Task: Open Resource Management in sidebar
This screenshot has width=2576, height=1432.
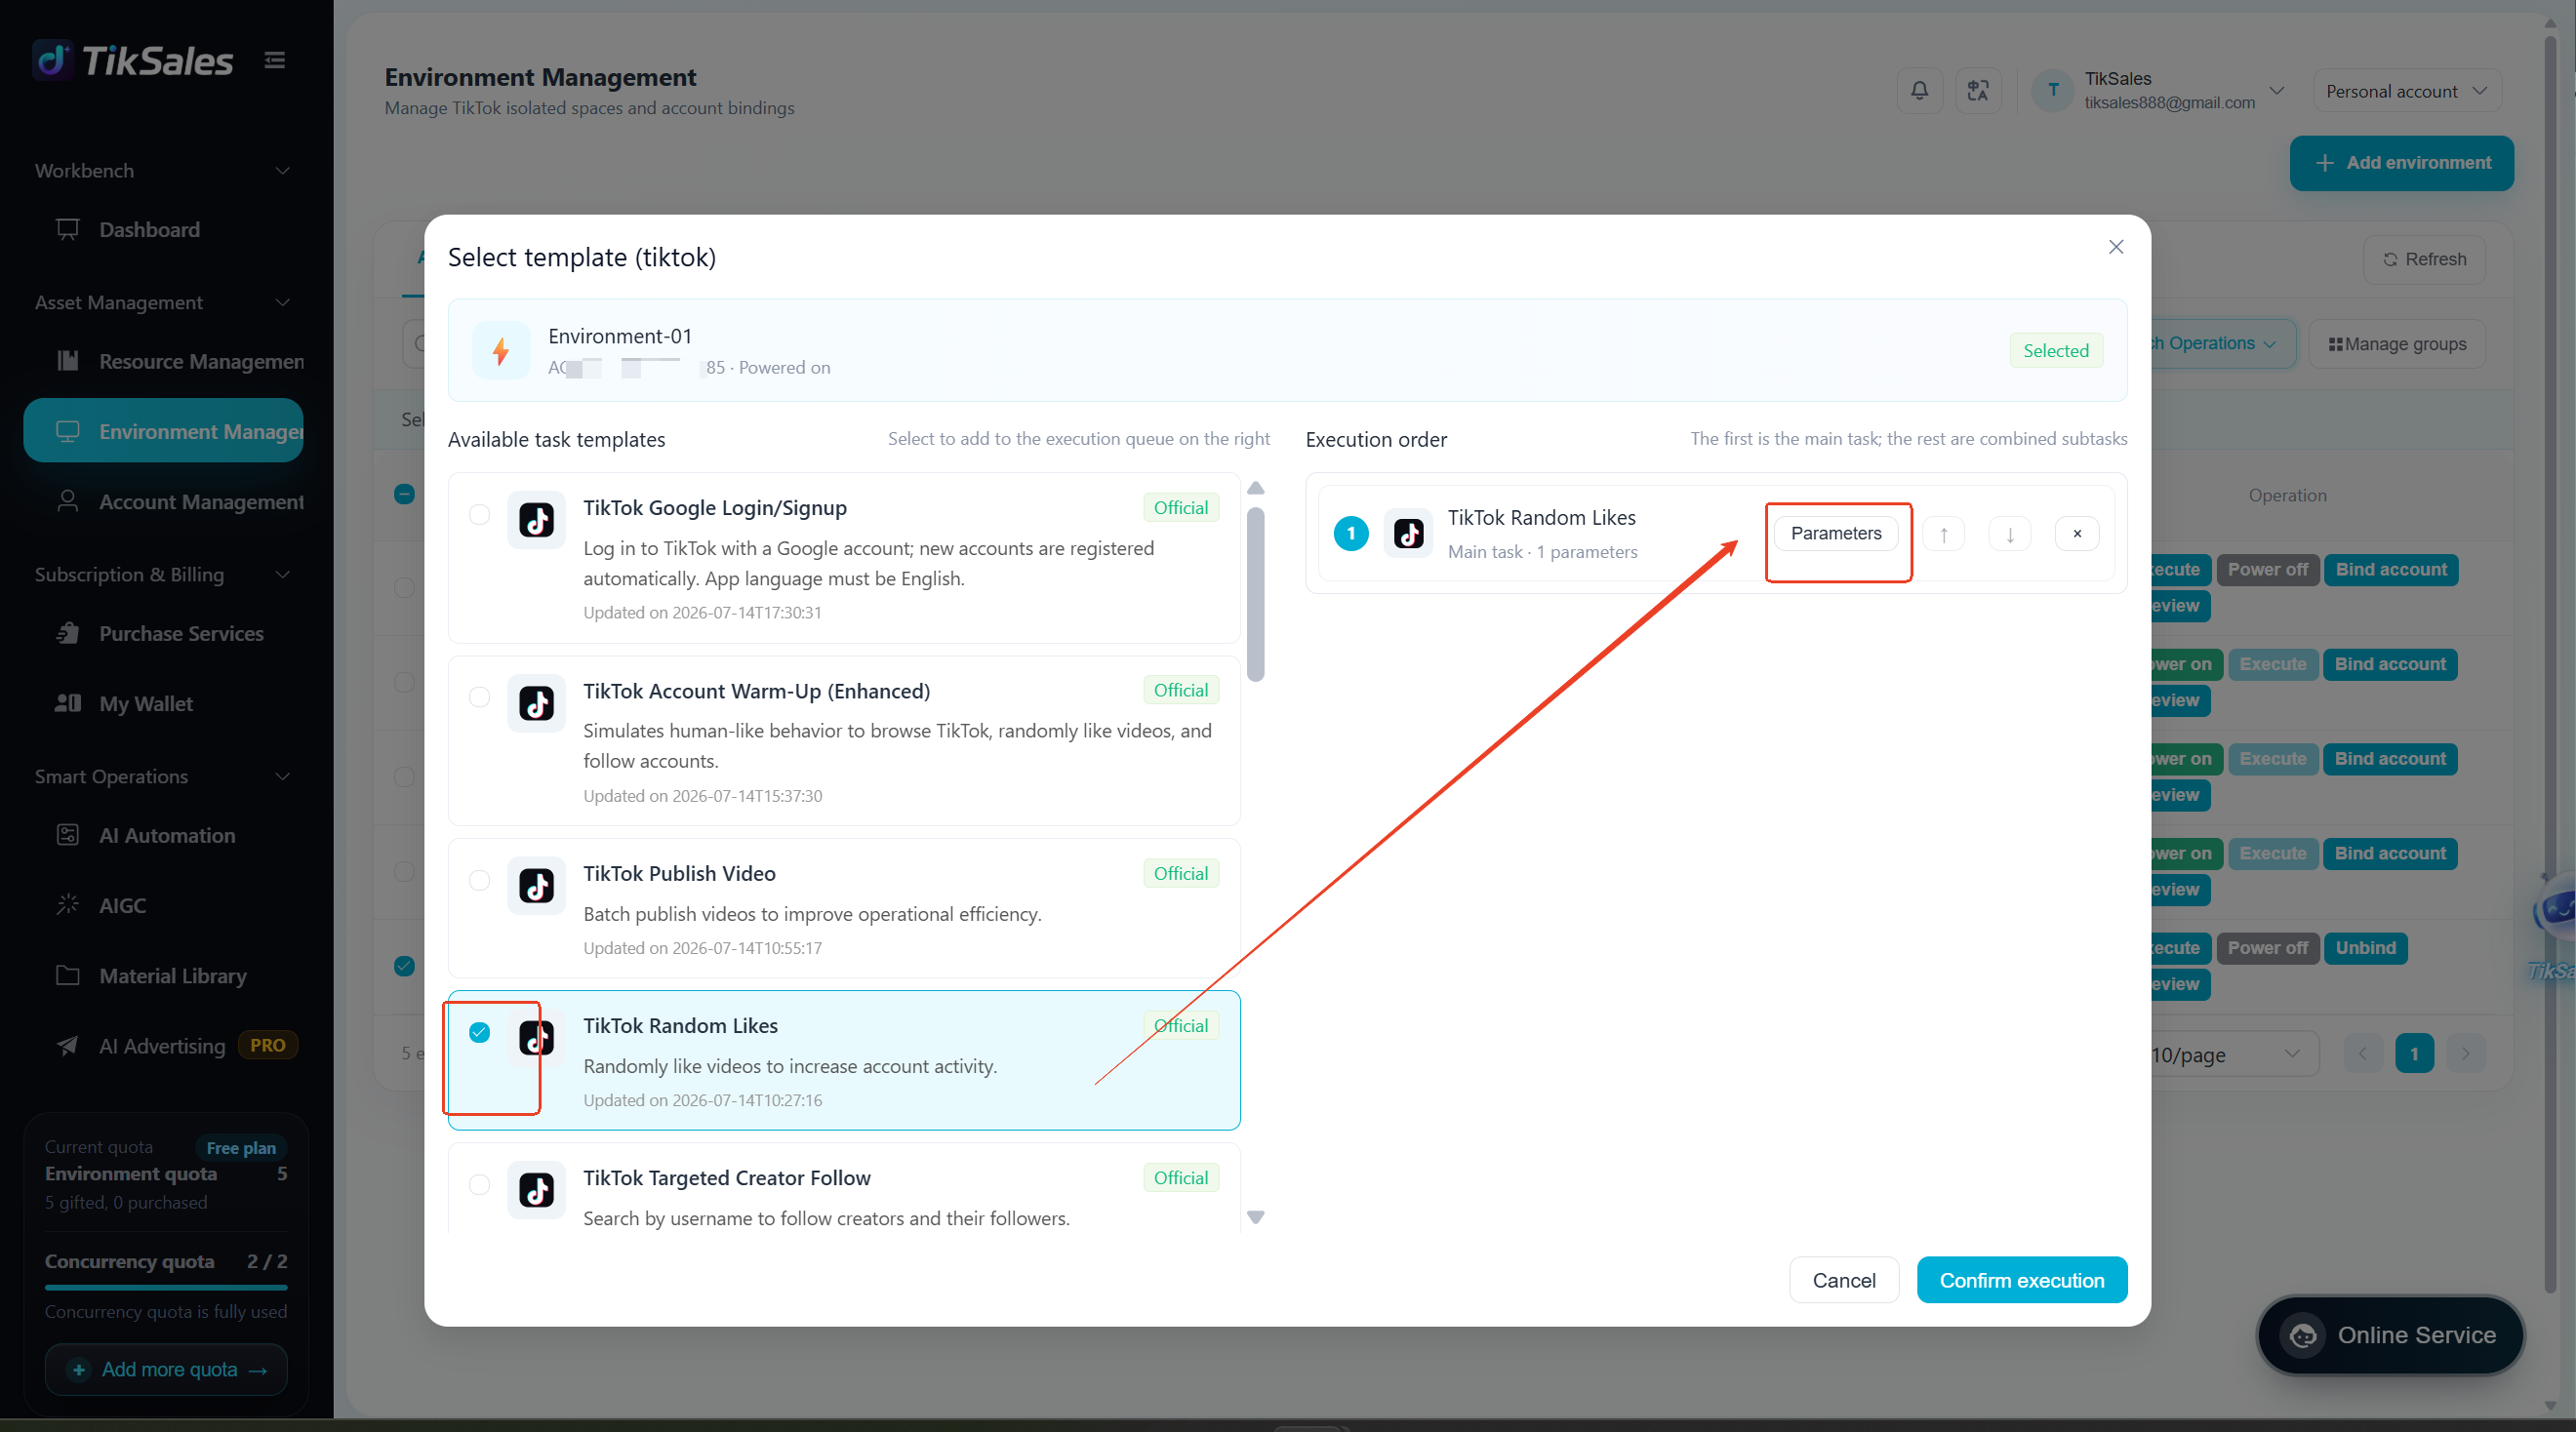Action: pos(164,361)
